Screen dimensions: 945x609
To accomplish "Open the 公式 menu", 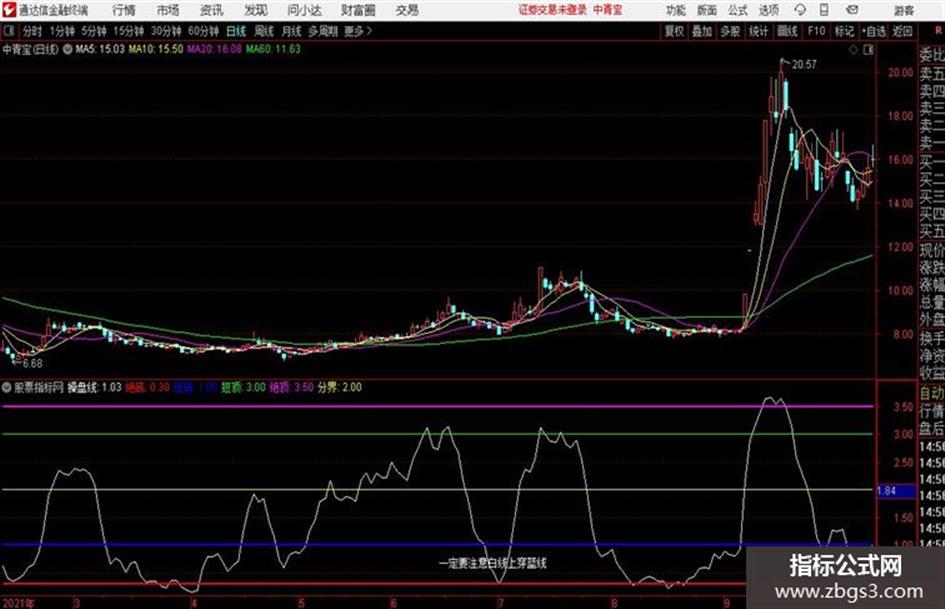I will coord(738,10).
